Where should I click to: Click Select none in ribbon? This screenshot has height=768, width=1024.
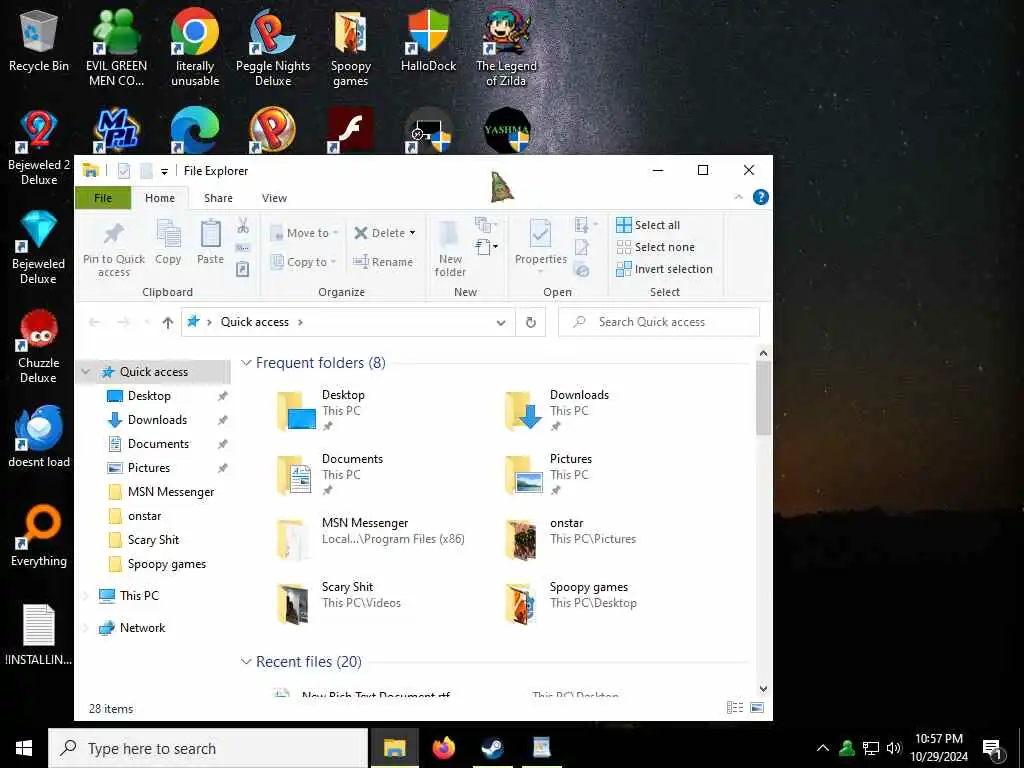(x=656, y=247)
